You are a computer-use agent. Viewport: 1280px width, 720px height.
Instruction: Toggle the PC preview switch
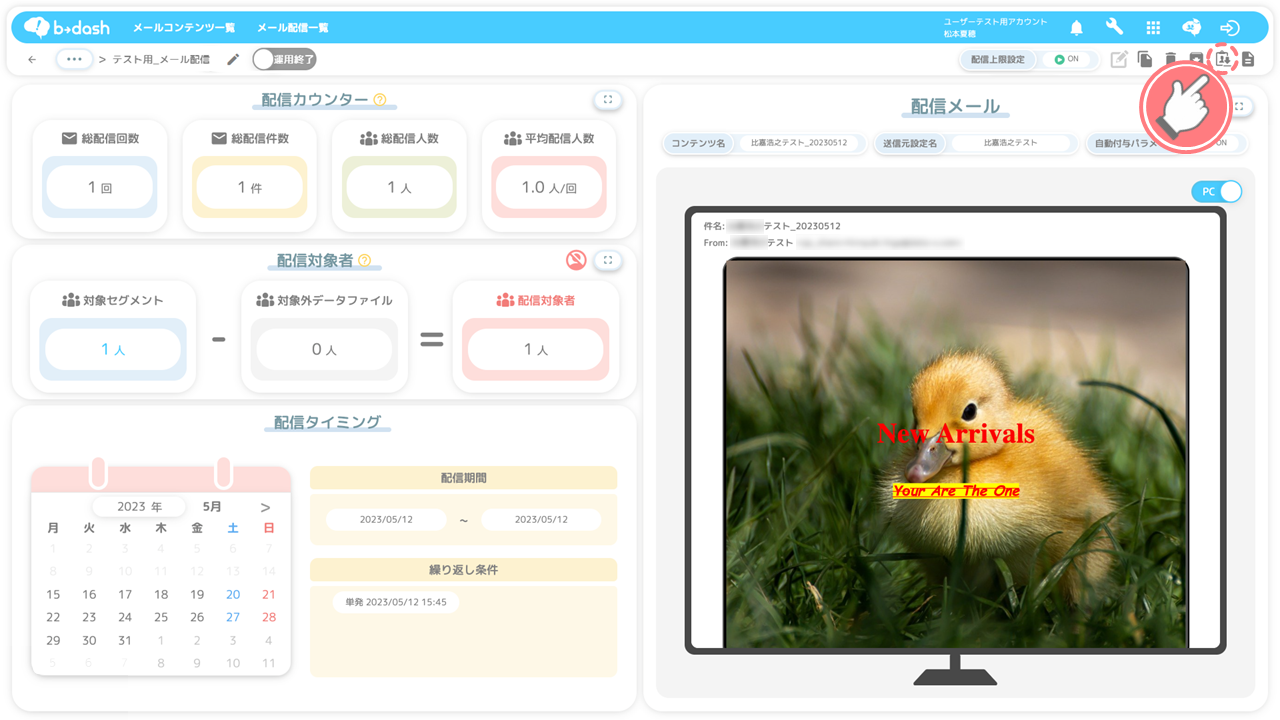(x=1217, y=191)
